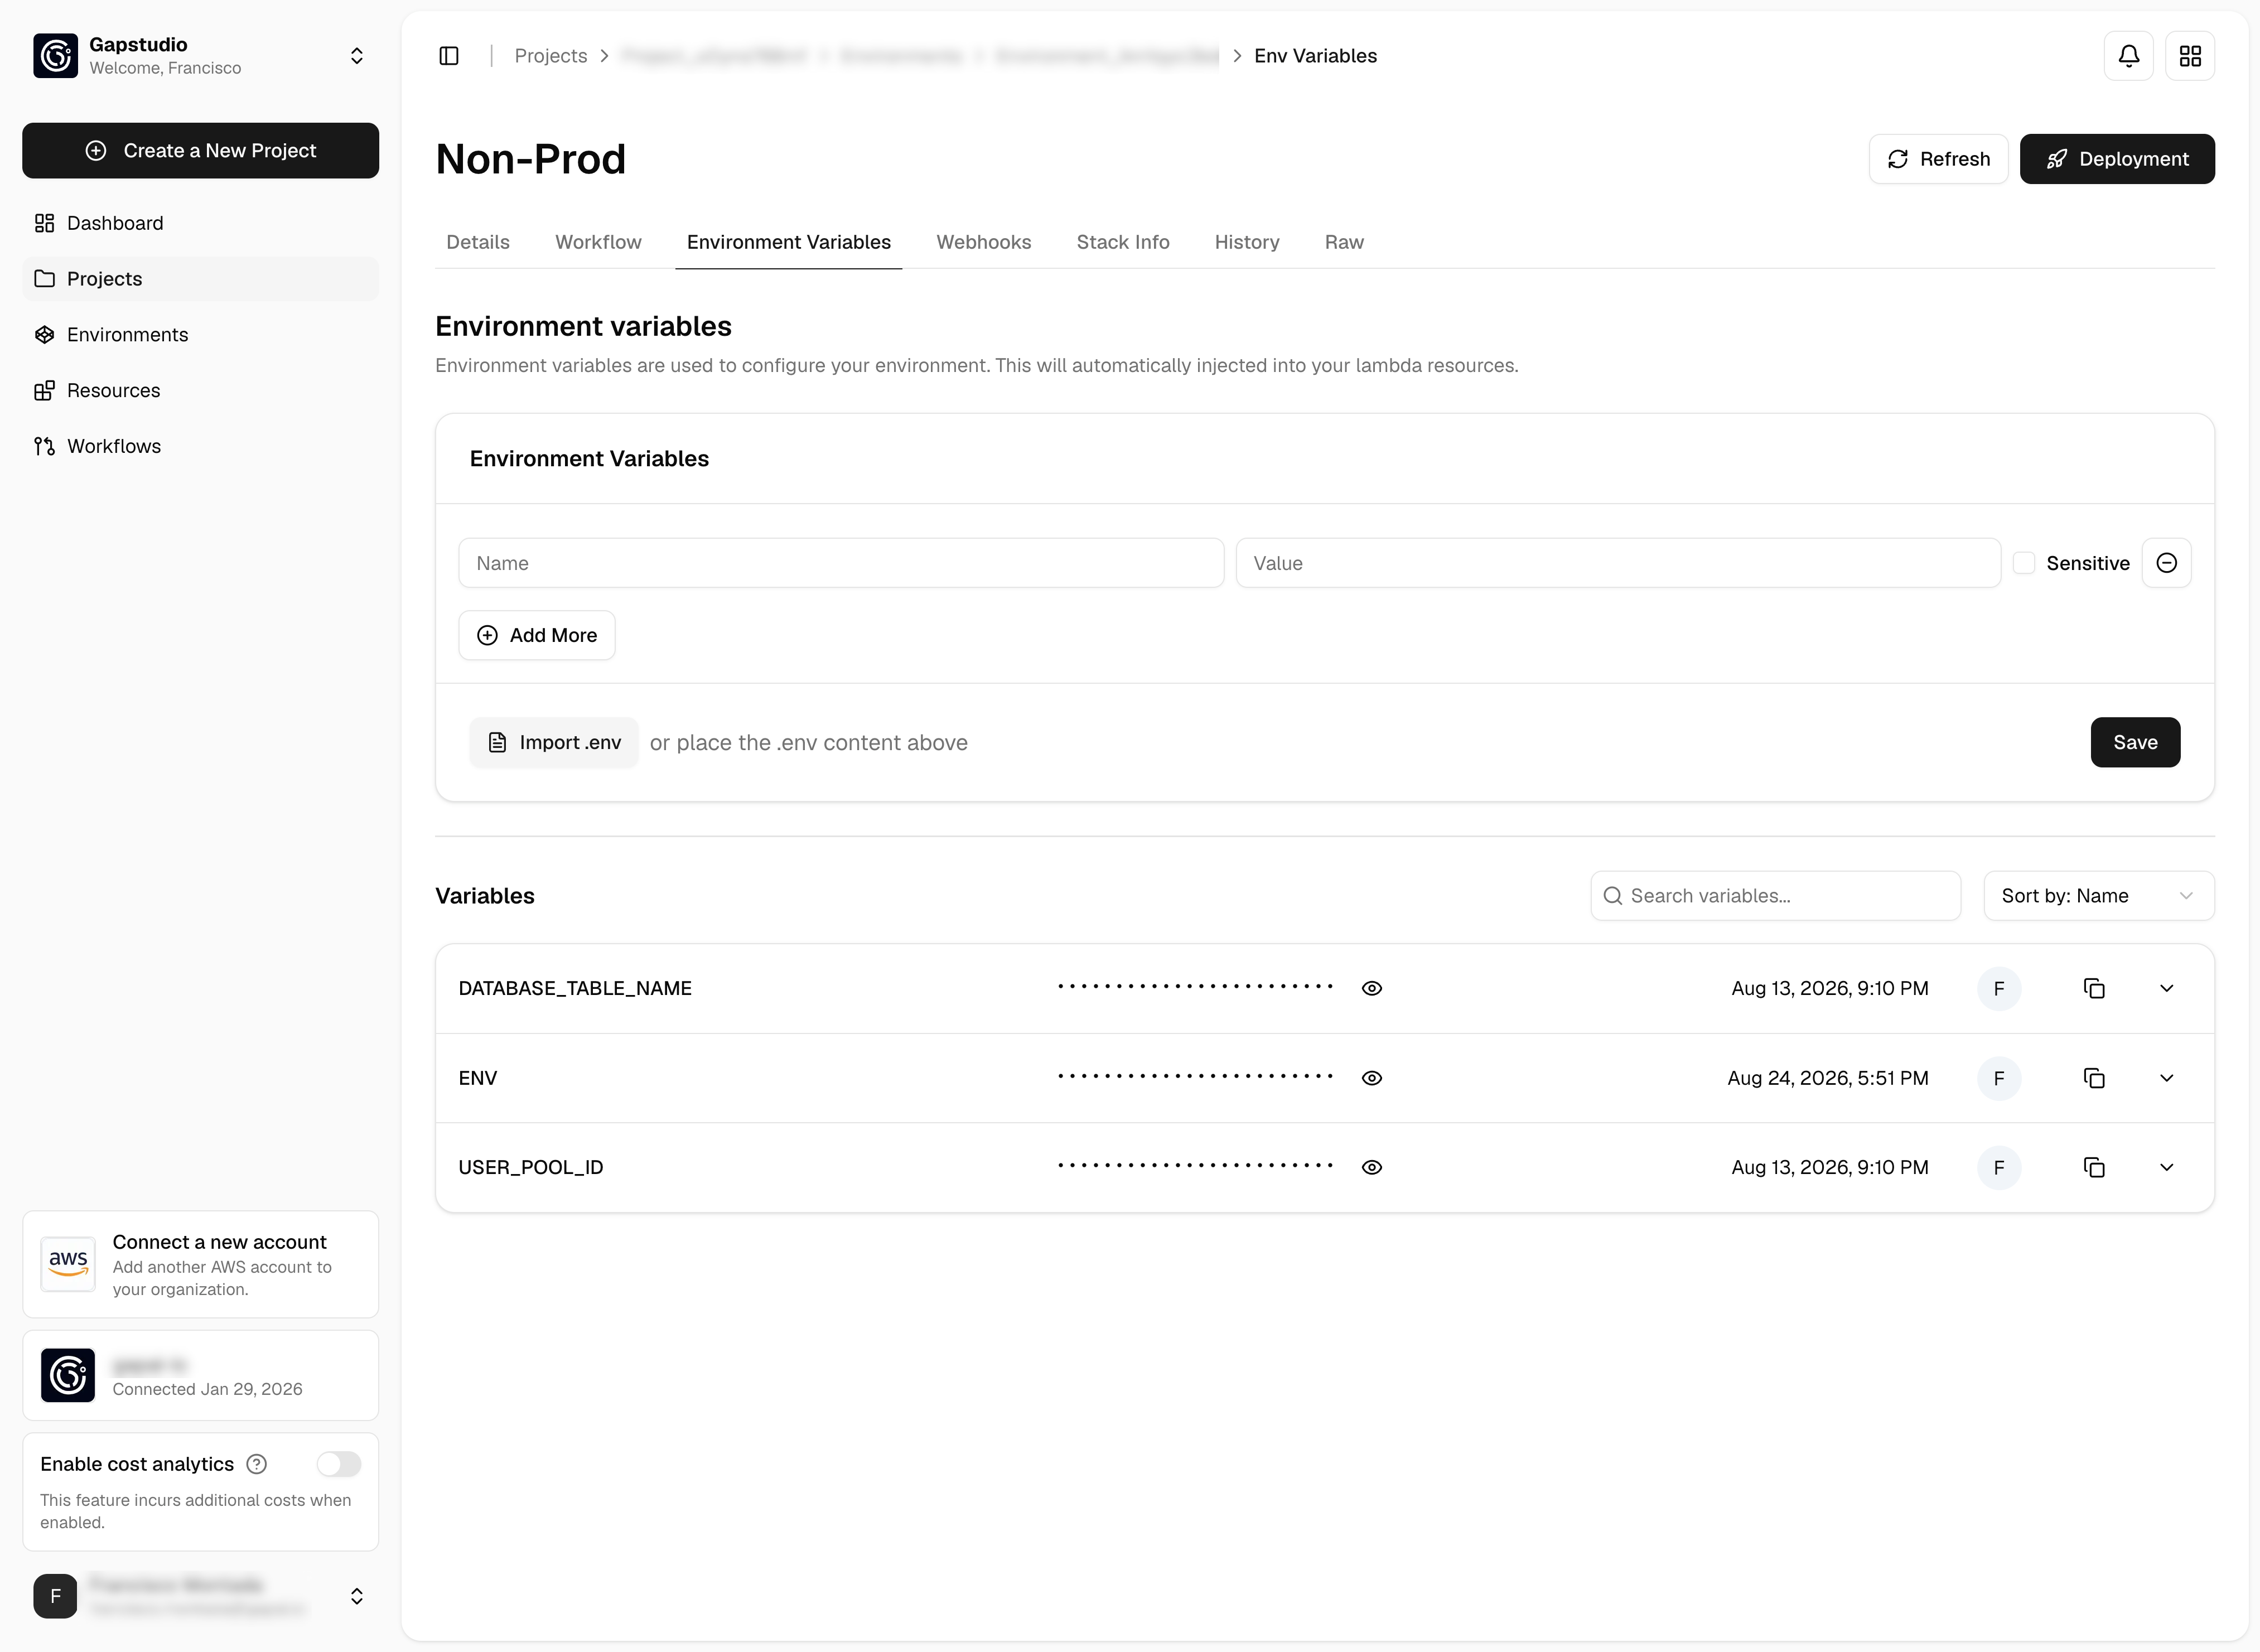Focus the Search variables field
The width and height of the screenshot is (2260, 1652).
[1775, 896]
